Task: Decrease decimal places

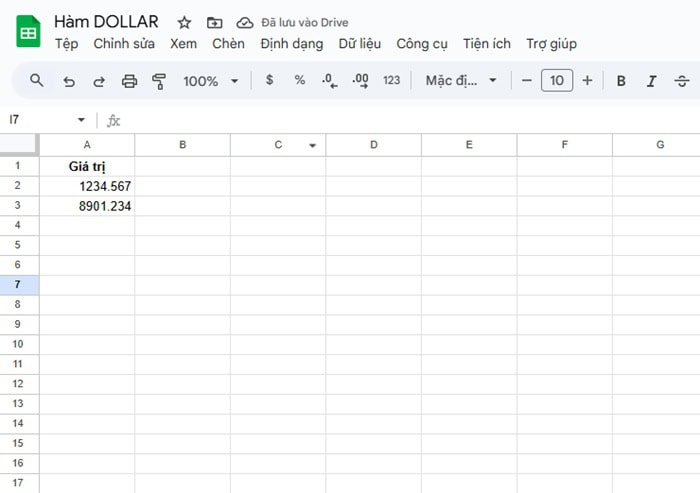Action: coord(329,81)
